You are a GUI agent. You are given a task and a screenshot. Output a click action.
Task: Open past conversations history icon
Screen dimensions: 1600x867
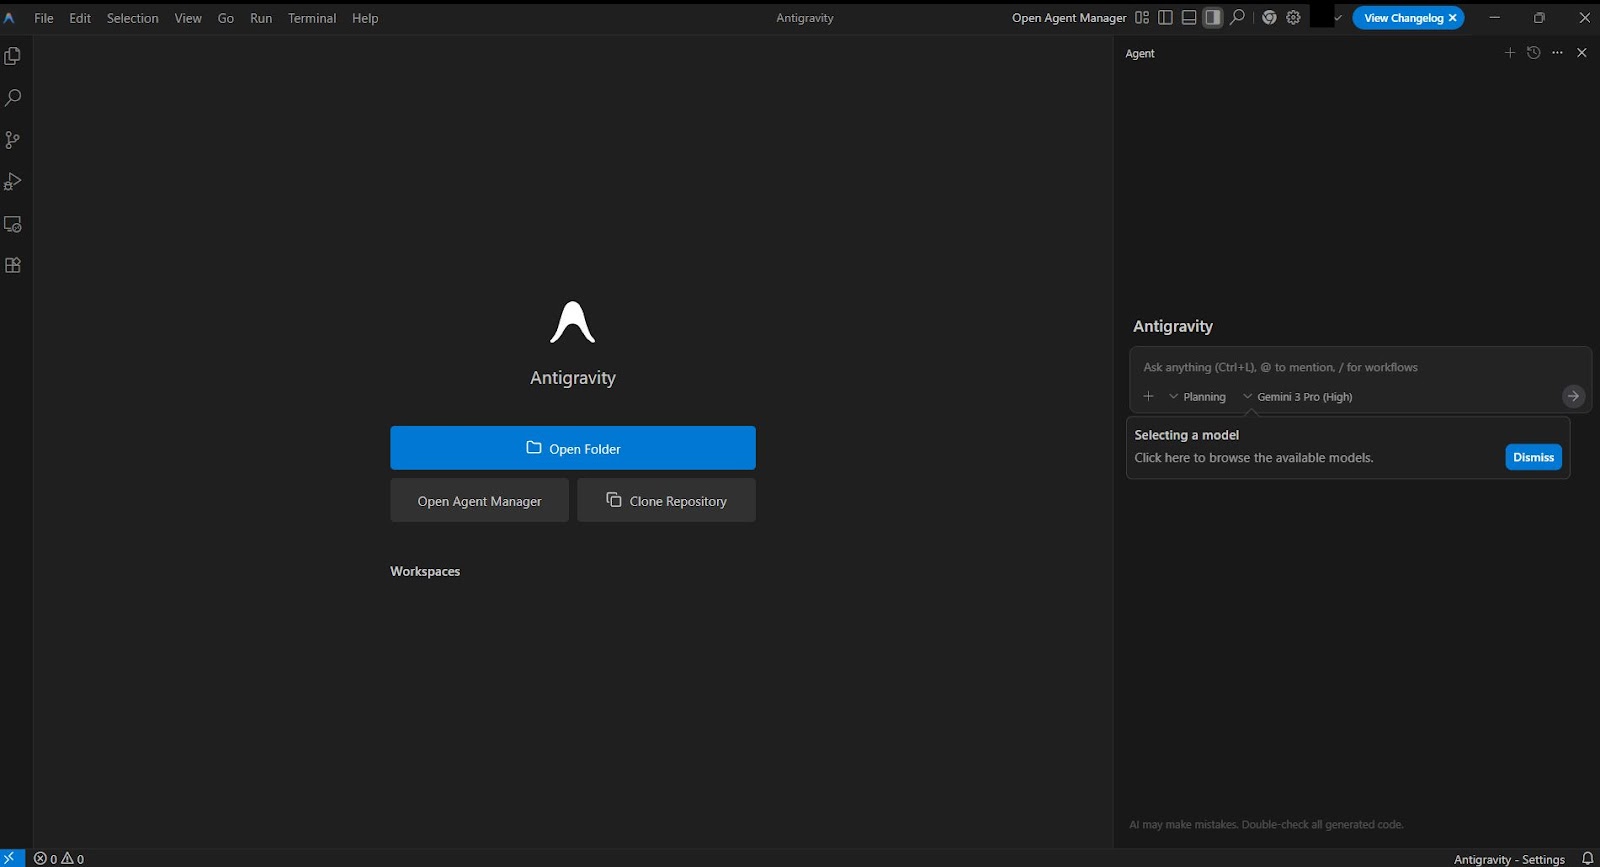(x=1534, y=53)
